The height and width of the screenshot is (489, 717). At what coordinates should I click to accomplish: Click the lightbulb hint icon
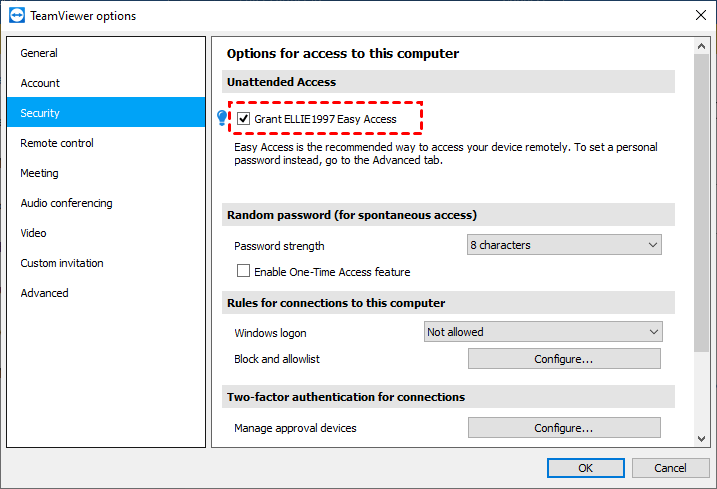click(x=223, y=118)
